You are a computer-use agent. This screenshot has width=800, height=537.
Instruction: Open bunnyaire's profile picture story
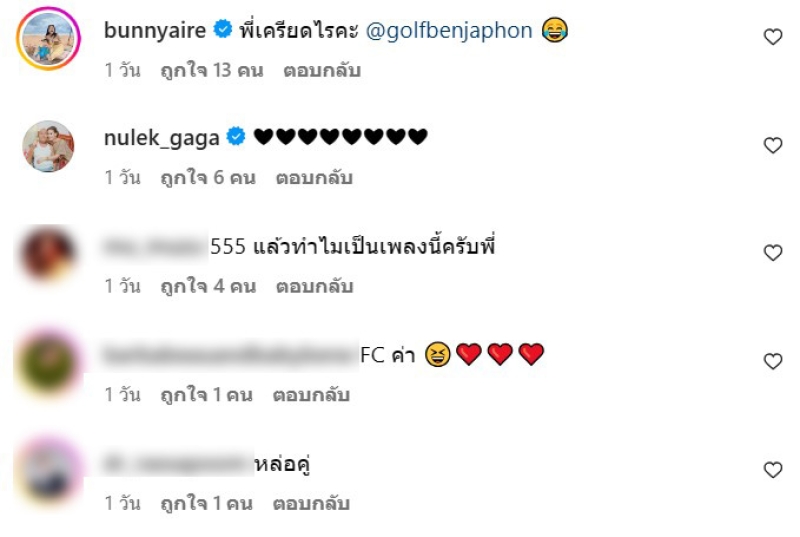[x=48, y=38]
